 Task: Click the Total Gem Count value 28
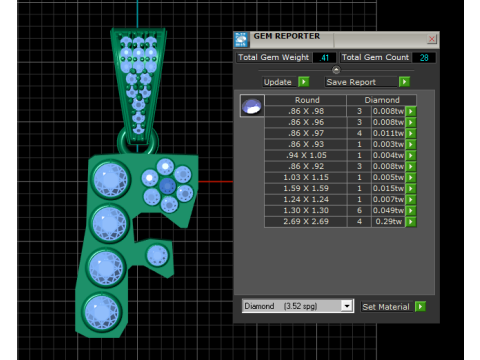click(424, 58)
